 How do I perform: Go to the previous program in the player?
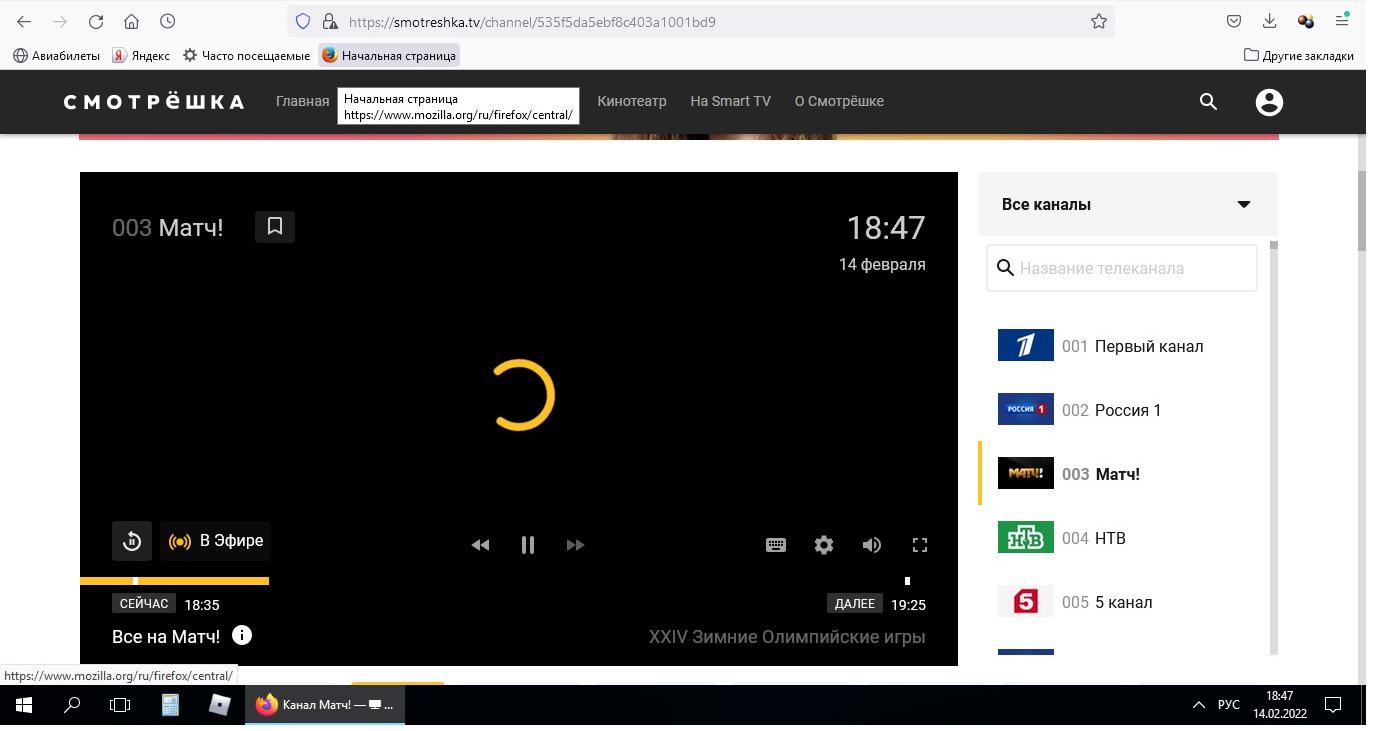point(480,545)
